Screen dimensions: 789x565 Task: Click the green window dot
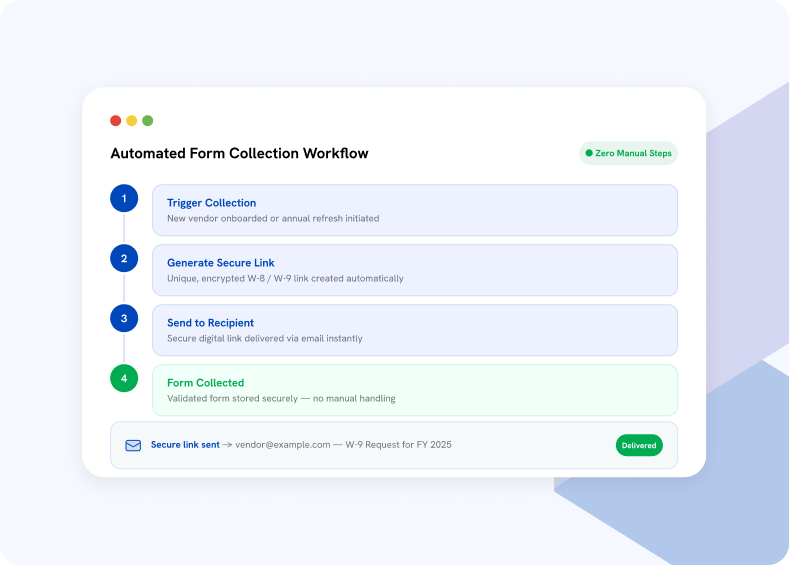147,121
